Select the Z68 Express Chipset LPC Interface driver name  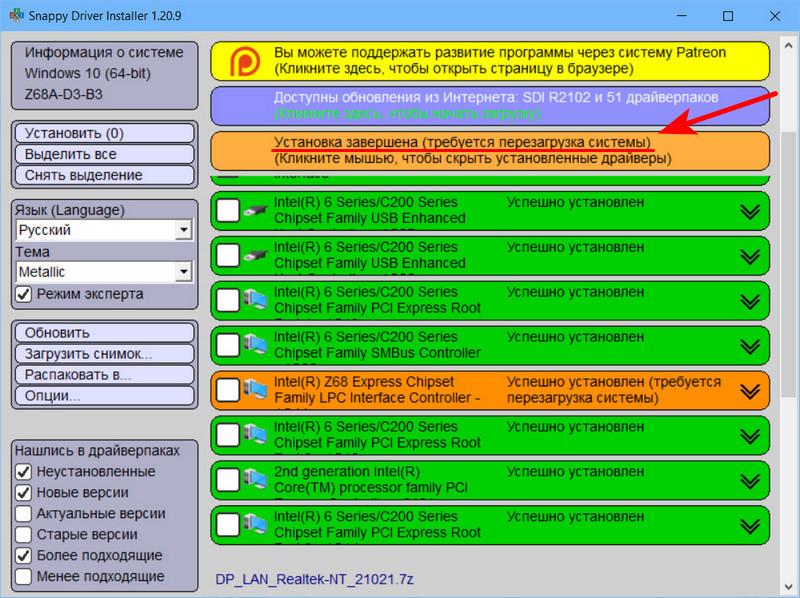click(377, 390)
